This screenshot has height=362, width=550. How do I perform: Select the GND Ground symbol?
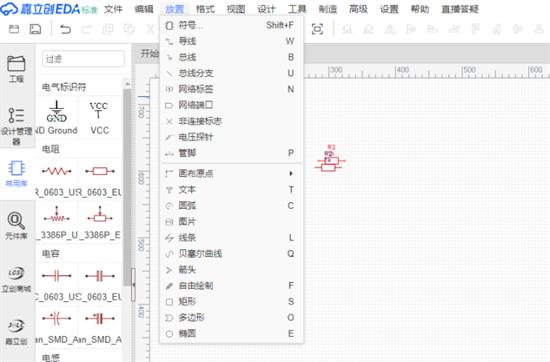coord(56,118)
